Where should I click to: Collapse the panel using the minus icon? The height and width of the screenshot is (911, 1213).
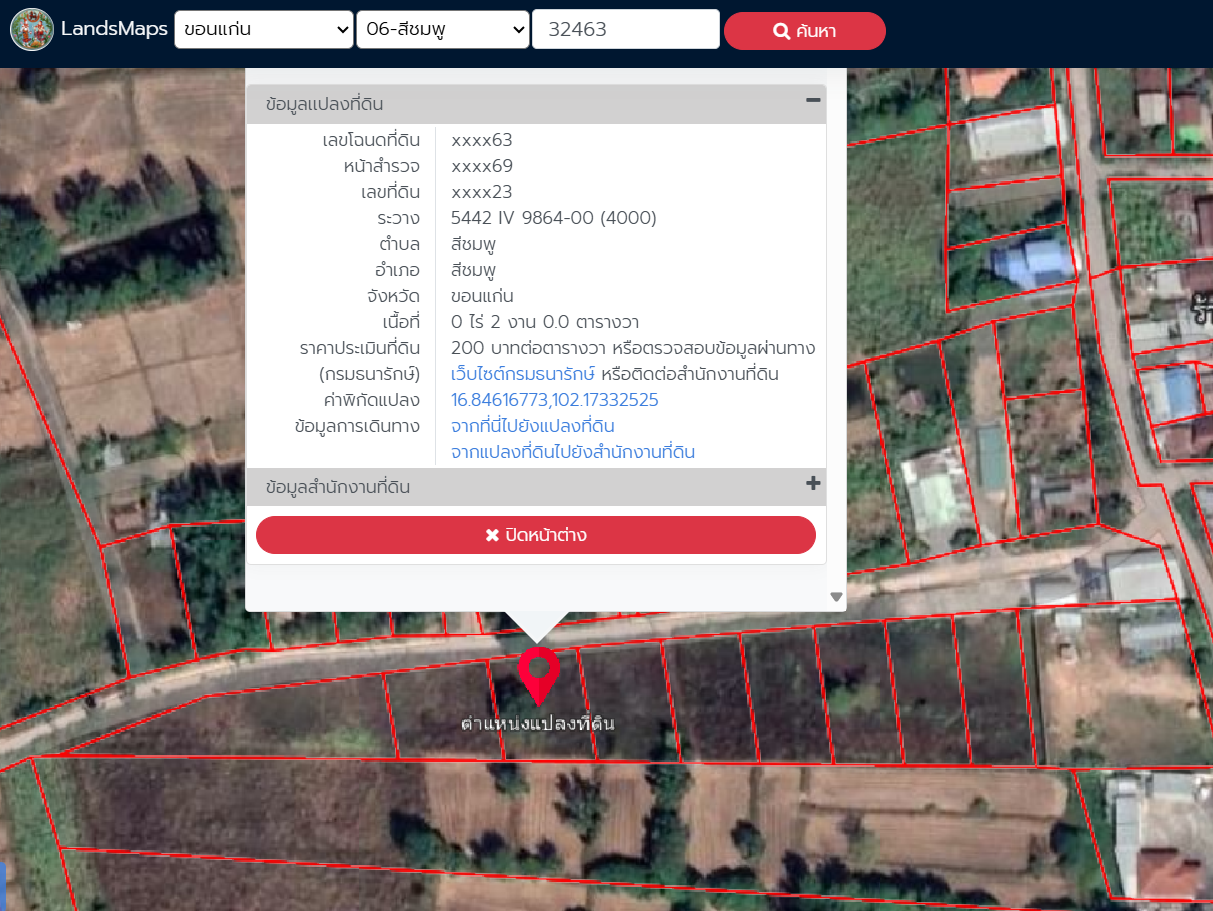point(813,100)
